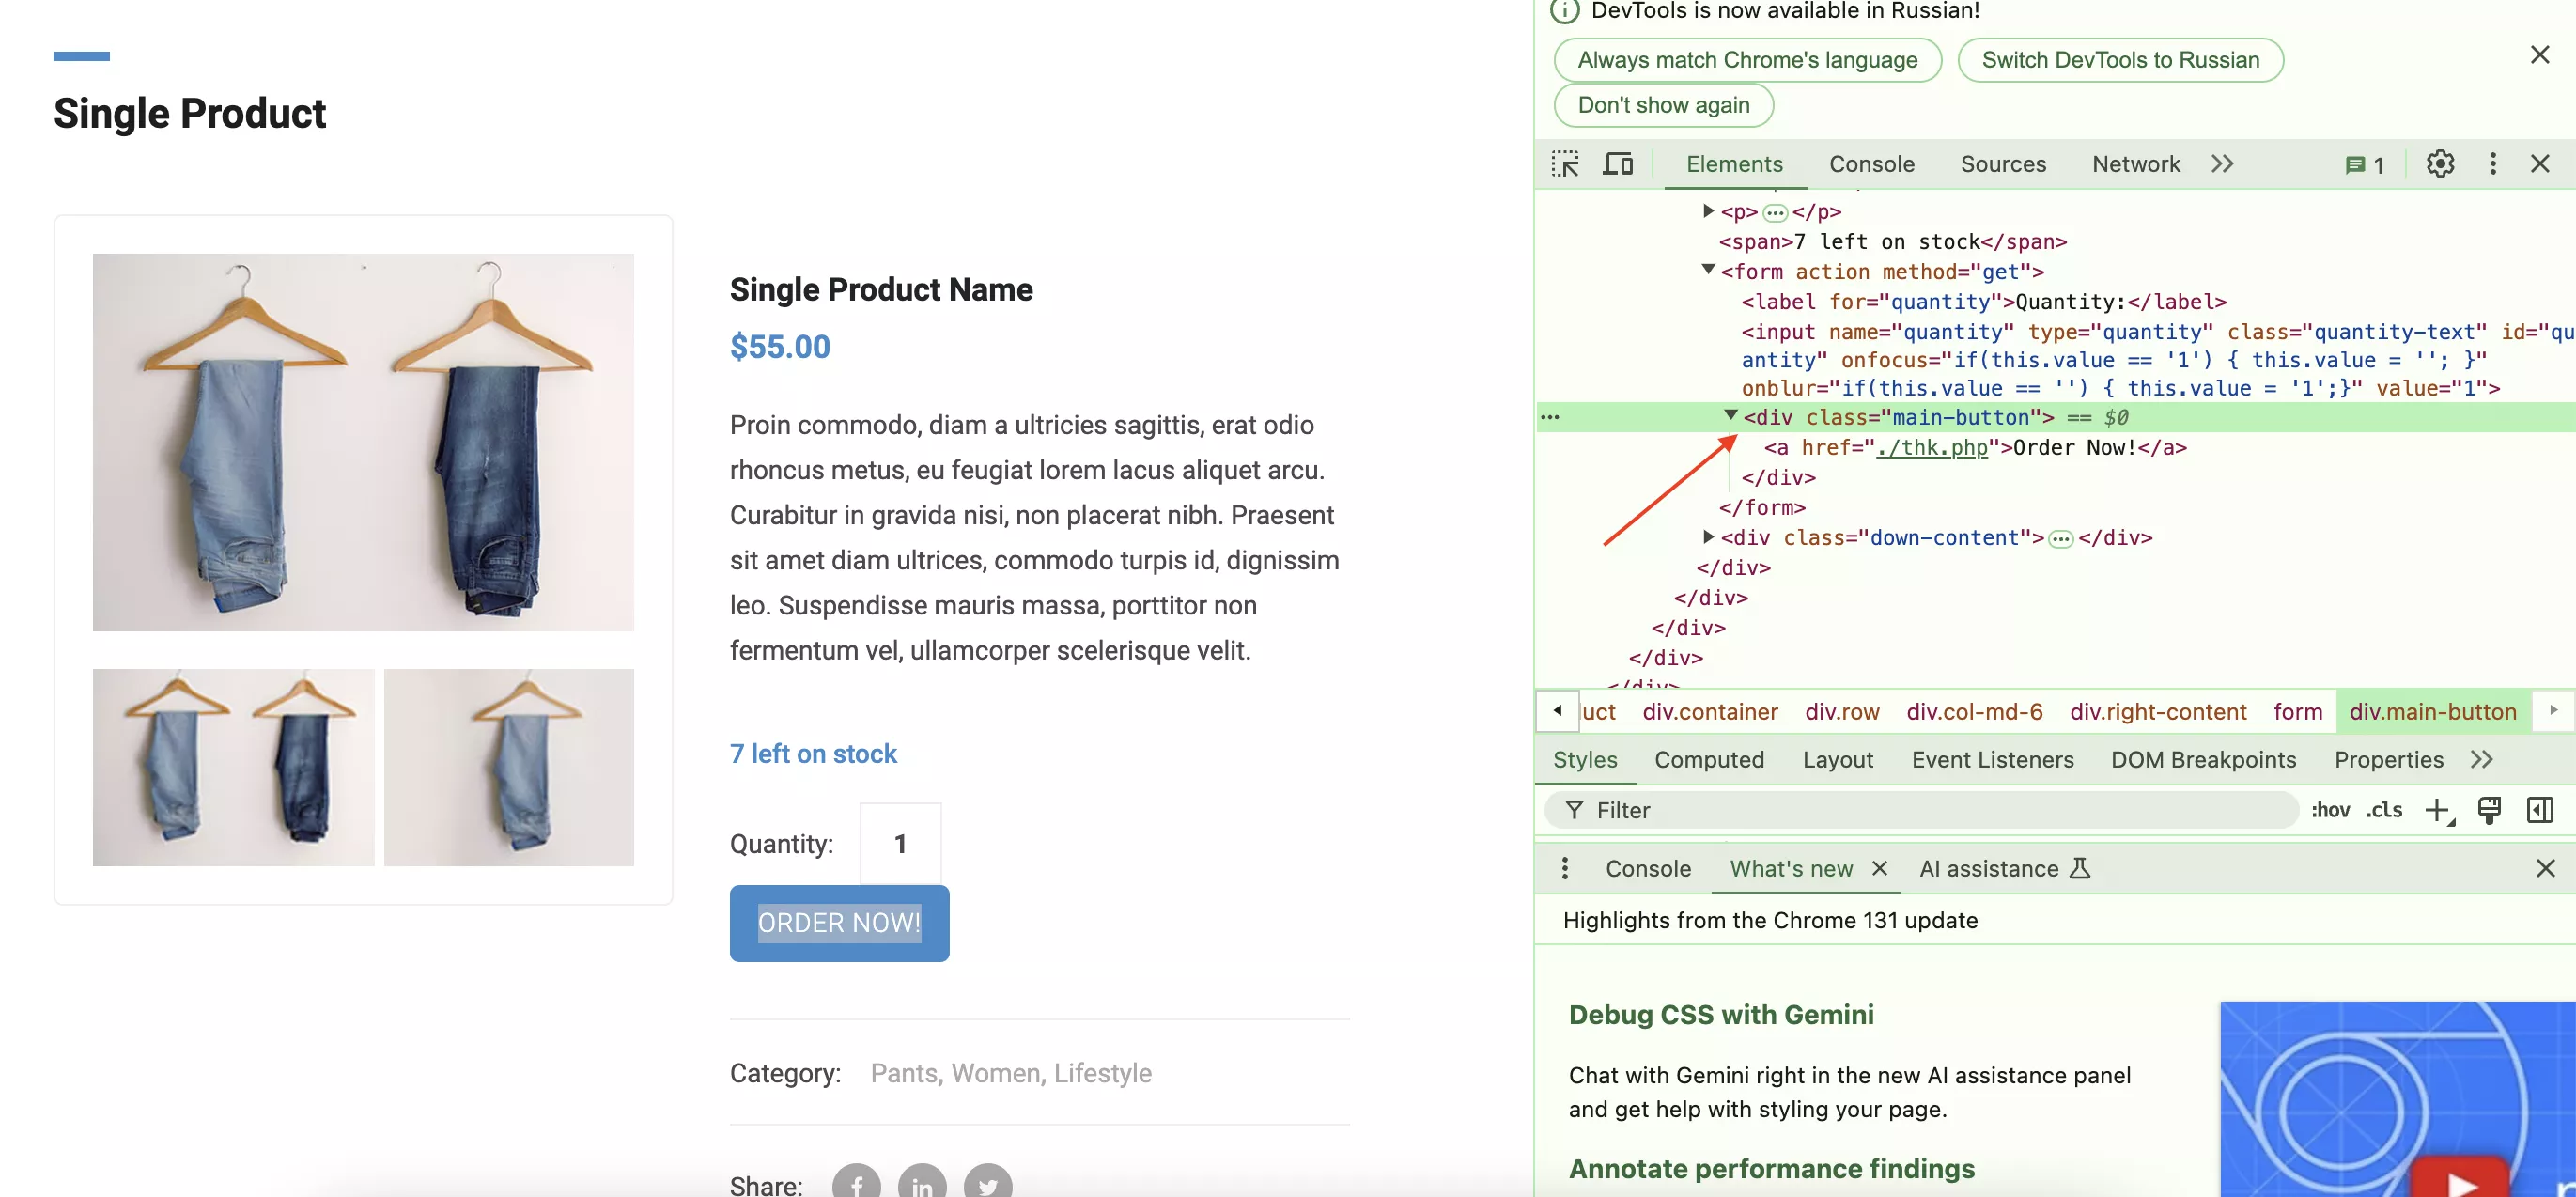Click new style rule plus icon

[2438, 810]
